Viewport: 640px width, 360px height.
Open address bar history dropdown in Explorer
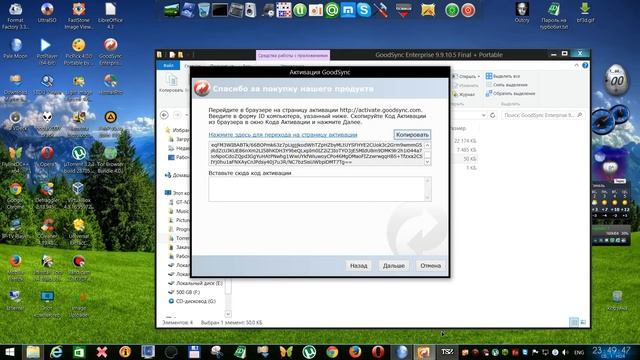click(484, 116)
